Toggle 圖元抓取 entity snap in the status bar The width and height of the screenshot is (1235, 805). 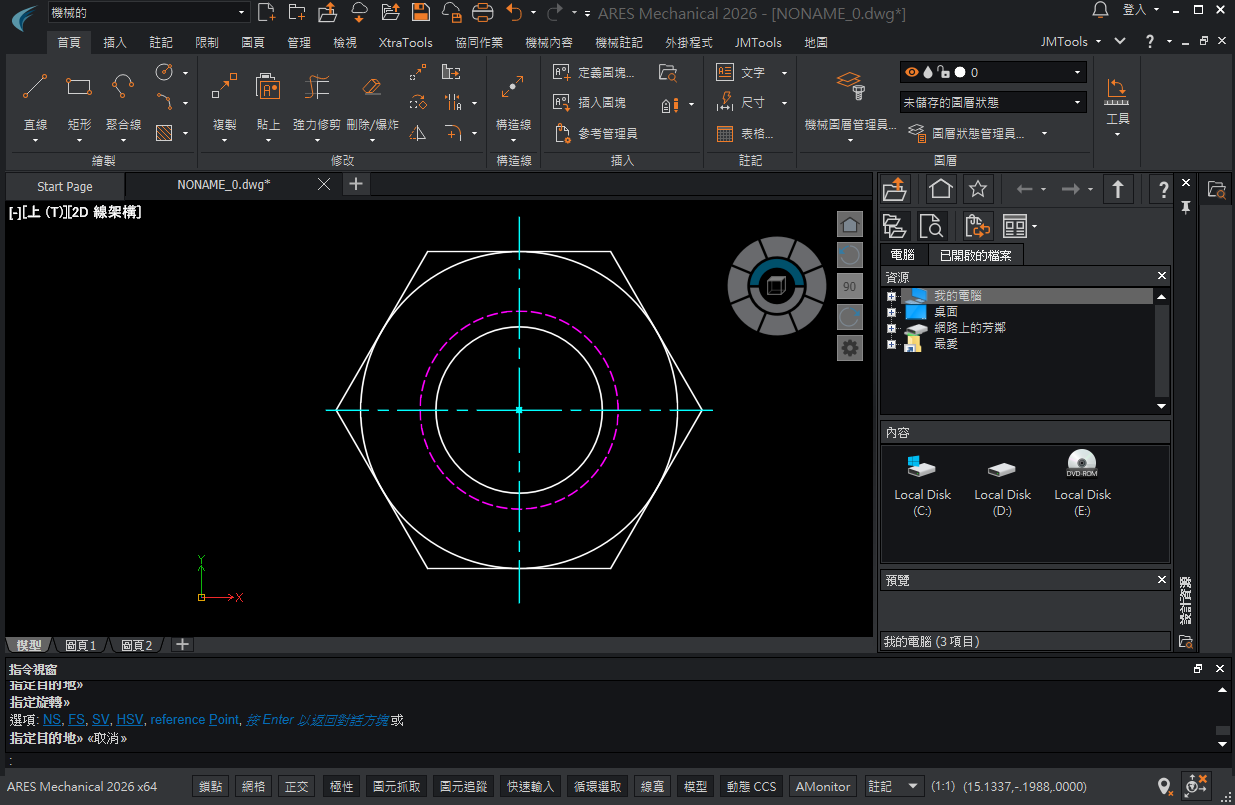coord(397,787)
